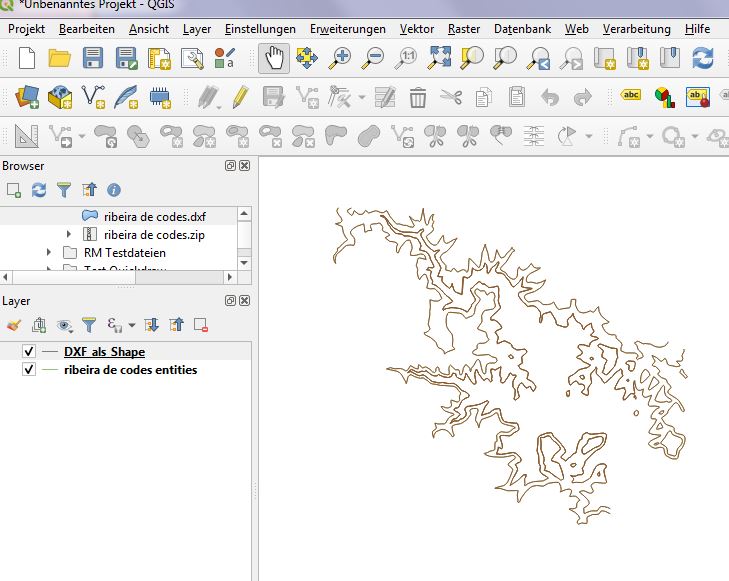Image resolution: width=729 pixels, height=581 pixels.
Task: Open the Vektor menu
Action: coord(416,29)
